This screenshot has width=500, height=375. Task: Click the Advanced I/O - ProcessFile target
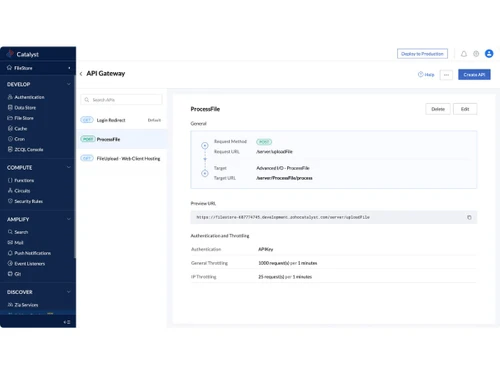point(283,168)
